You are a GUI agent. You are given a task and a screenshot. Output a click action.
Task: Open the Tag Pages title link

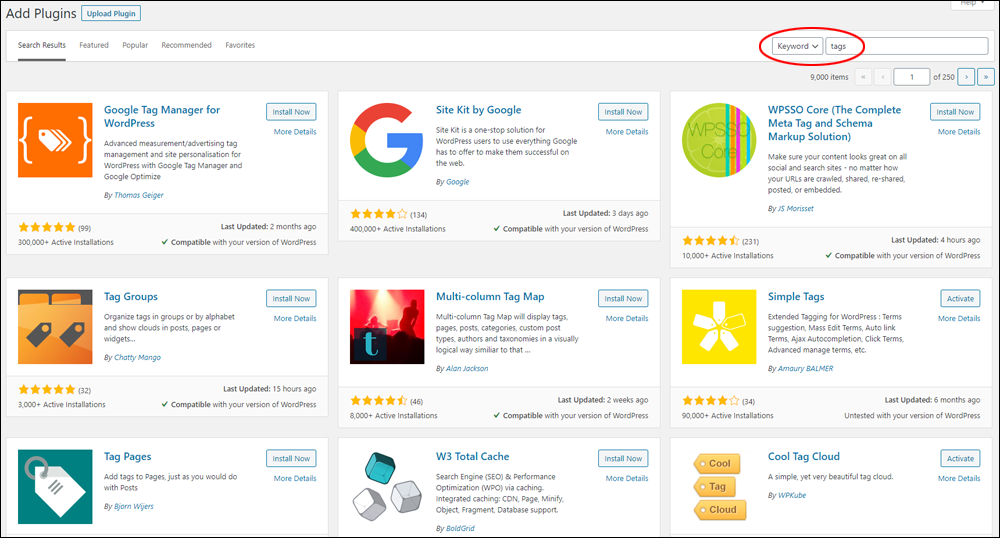click(128, 457)
